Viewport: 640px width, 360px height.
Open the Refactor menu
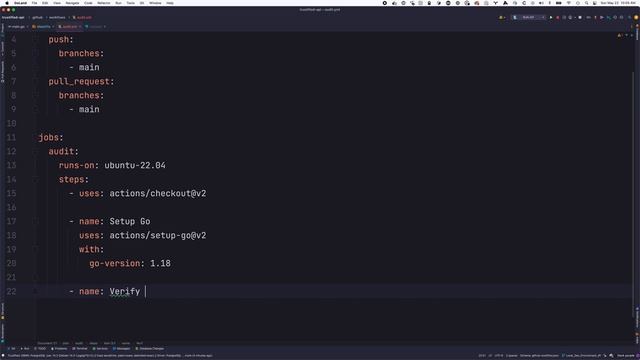coord(104,3)
